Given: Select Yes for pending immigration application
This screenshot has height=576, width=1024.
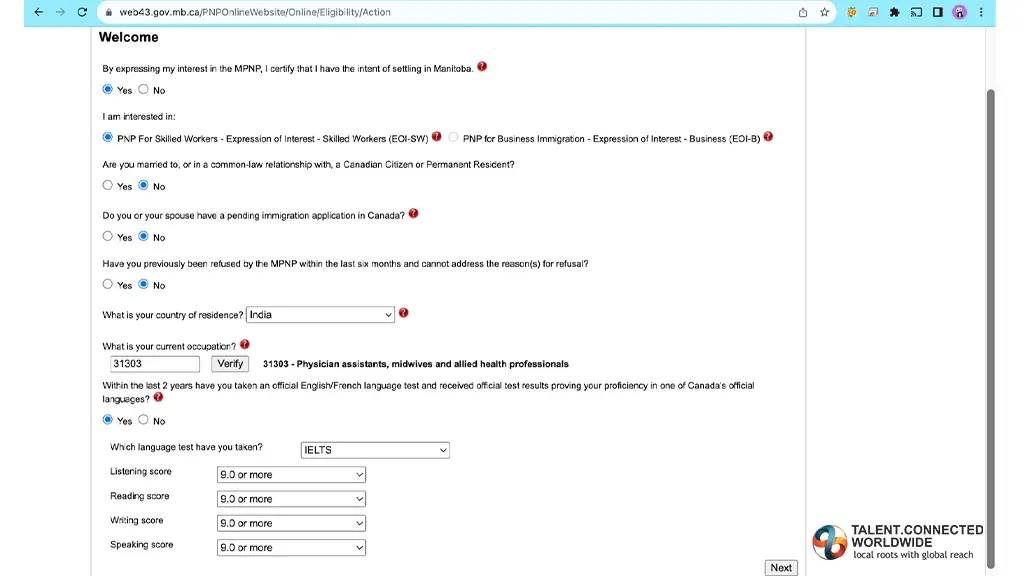Looking at the screenshot, I should coord(108,236).
